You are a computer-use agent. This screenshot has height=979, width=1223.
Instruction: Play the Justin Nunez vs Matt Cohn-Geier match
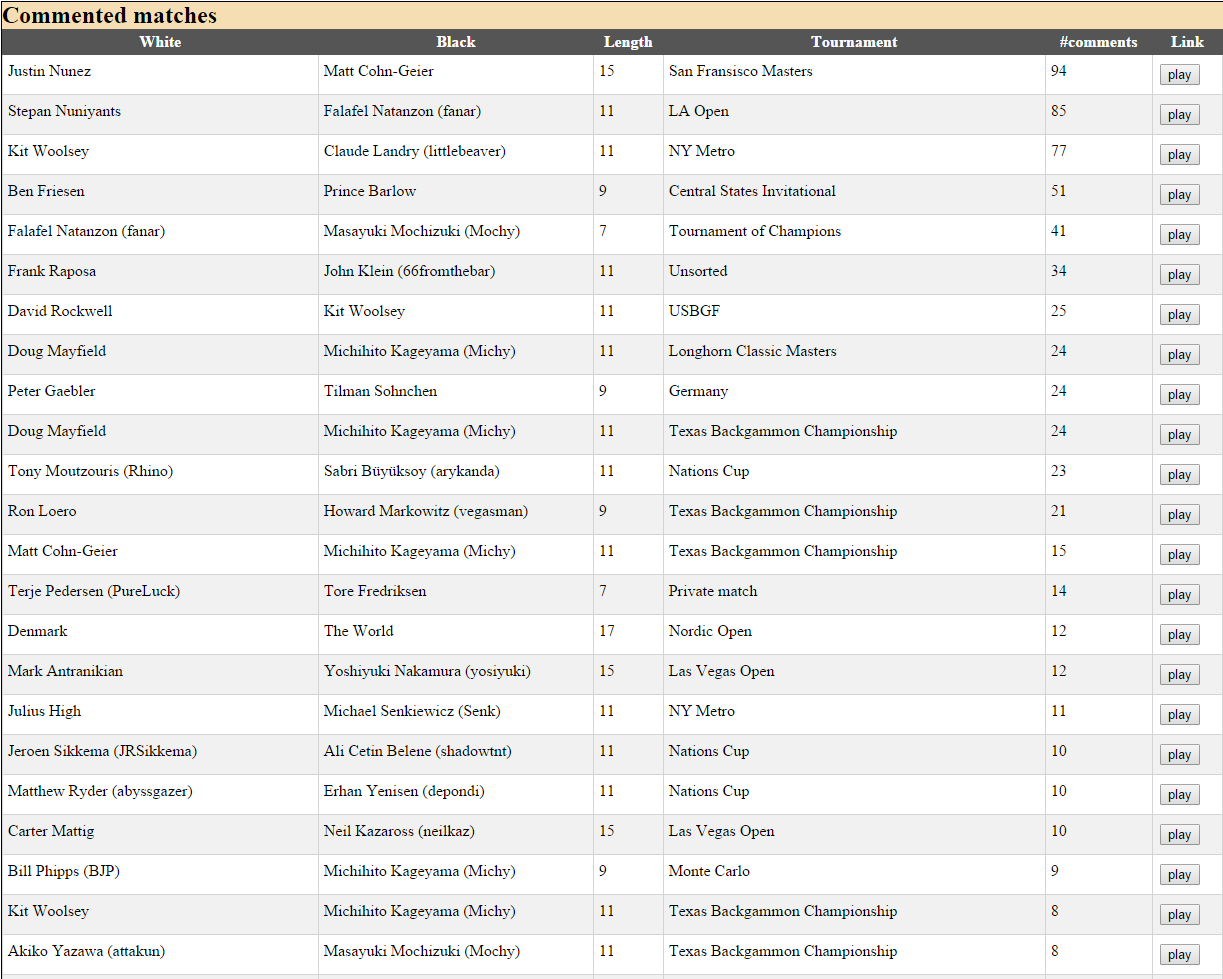pyautogui.click(x=1179, y=75)
